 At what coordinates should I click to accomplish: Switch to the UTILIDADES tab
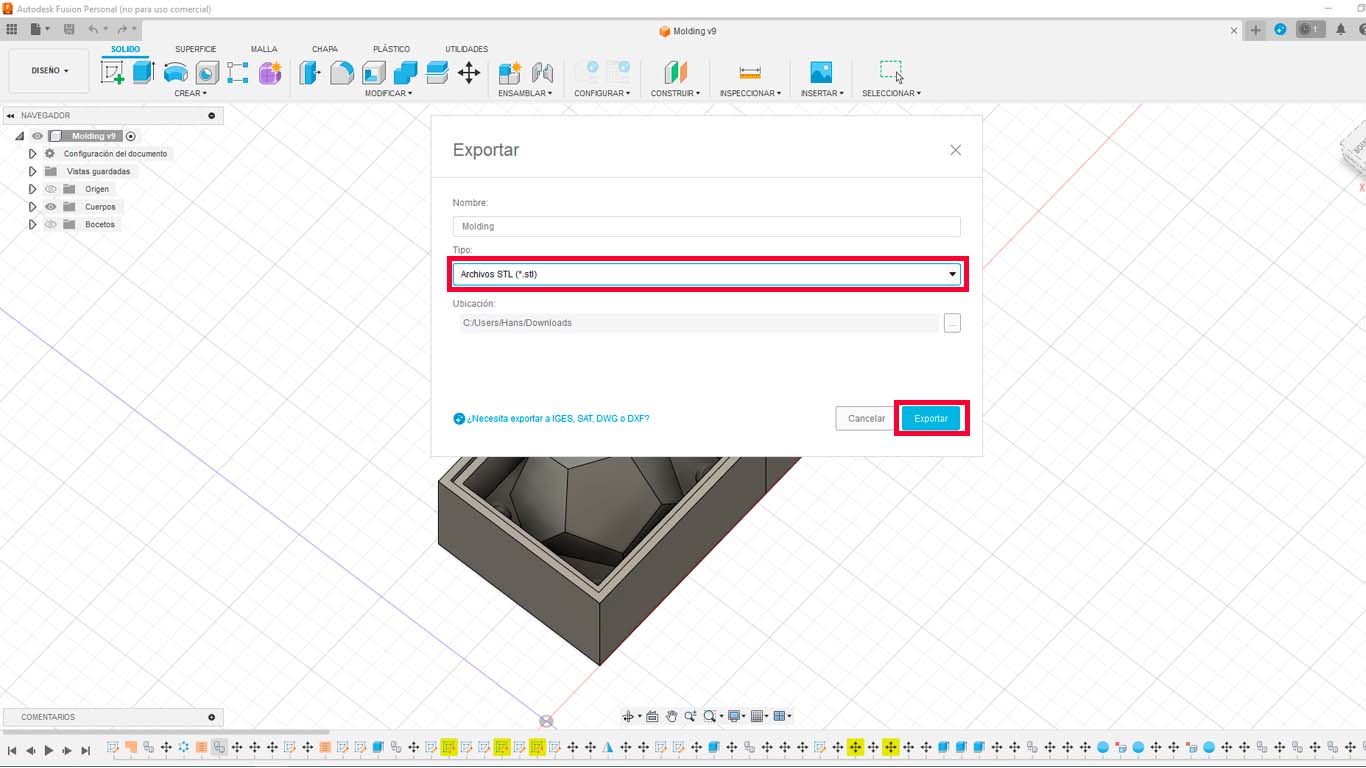(467, 49)
